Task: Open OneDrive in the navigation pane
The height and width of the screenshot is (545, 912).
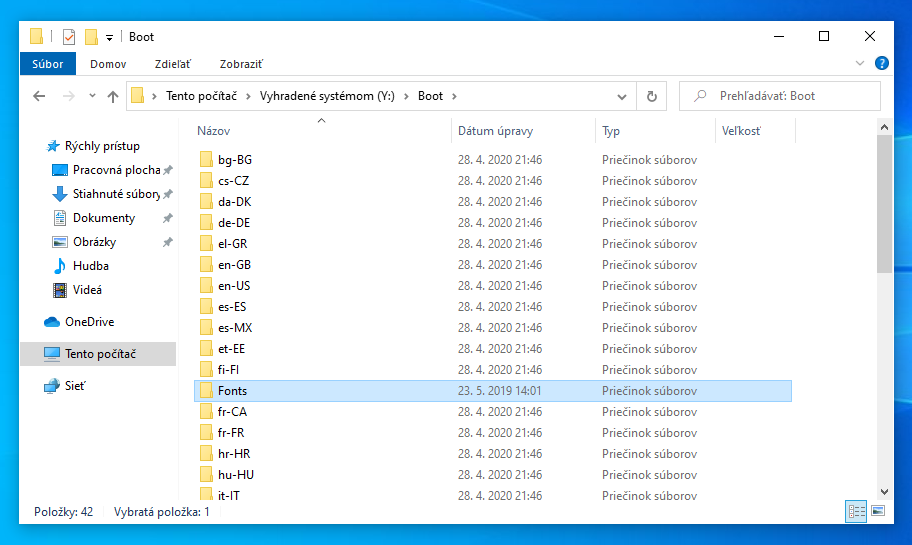Action: (x=89, y=322)
